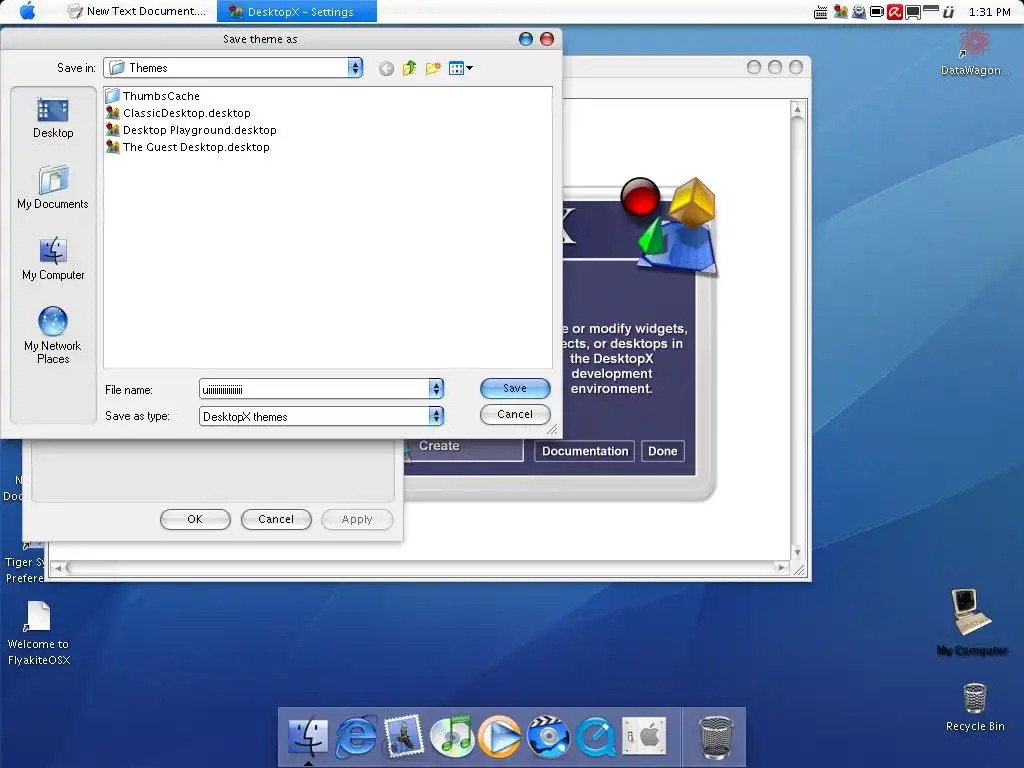Click the keyboard tray icon
The width and height of the screenshot is (1024, 768).
[821, 12]
